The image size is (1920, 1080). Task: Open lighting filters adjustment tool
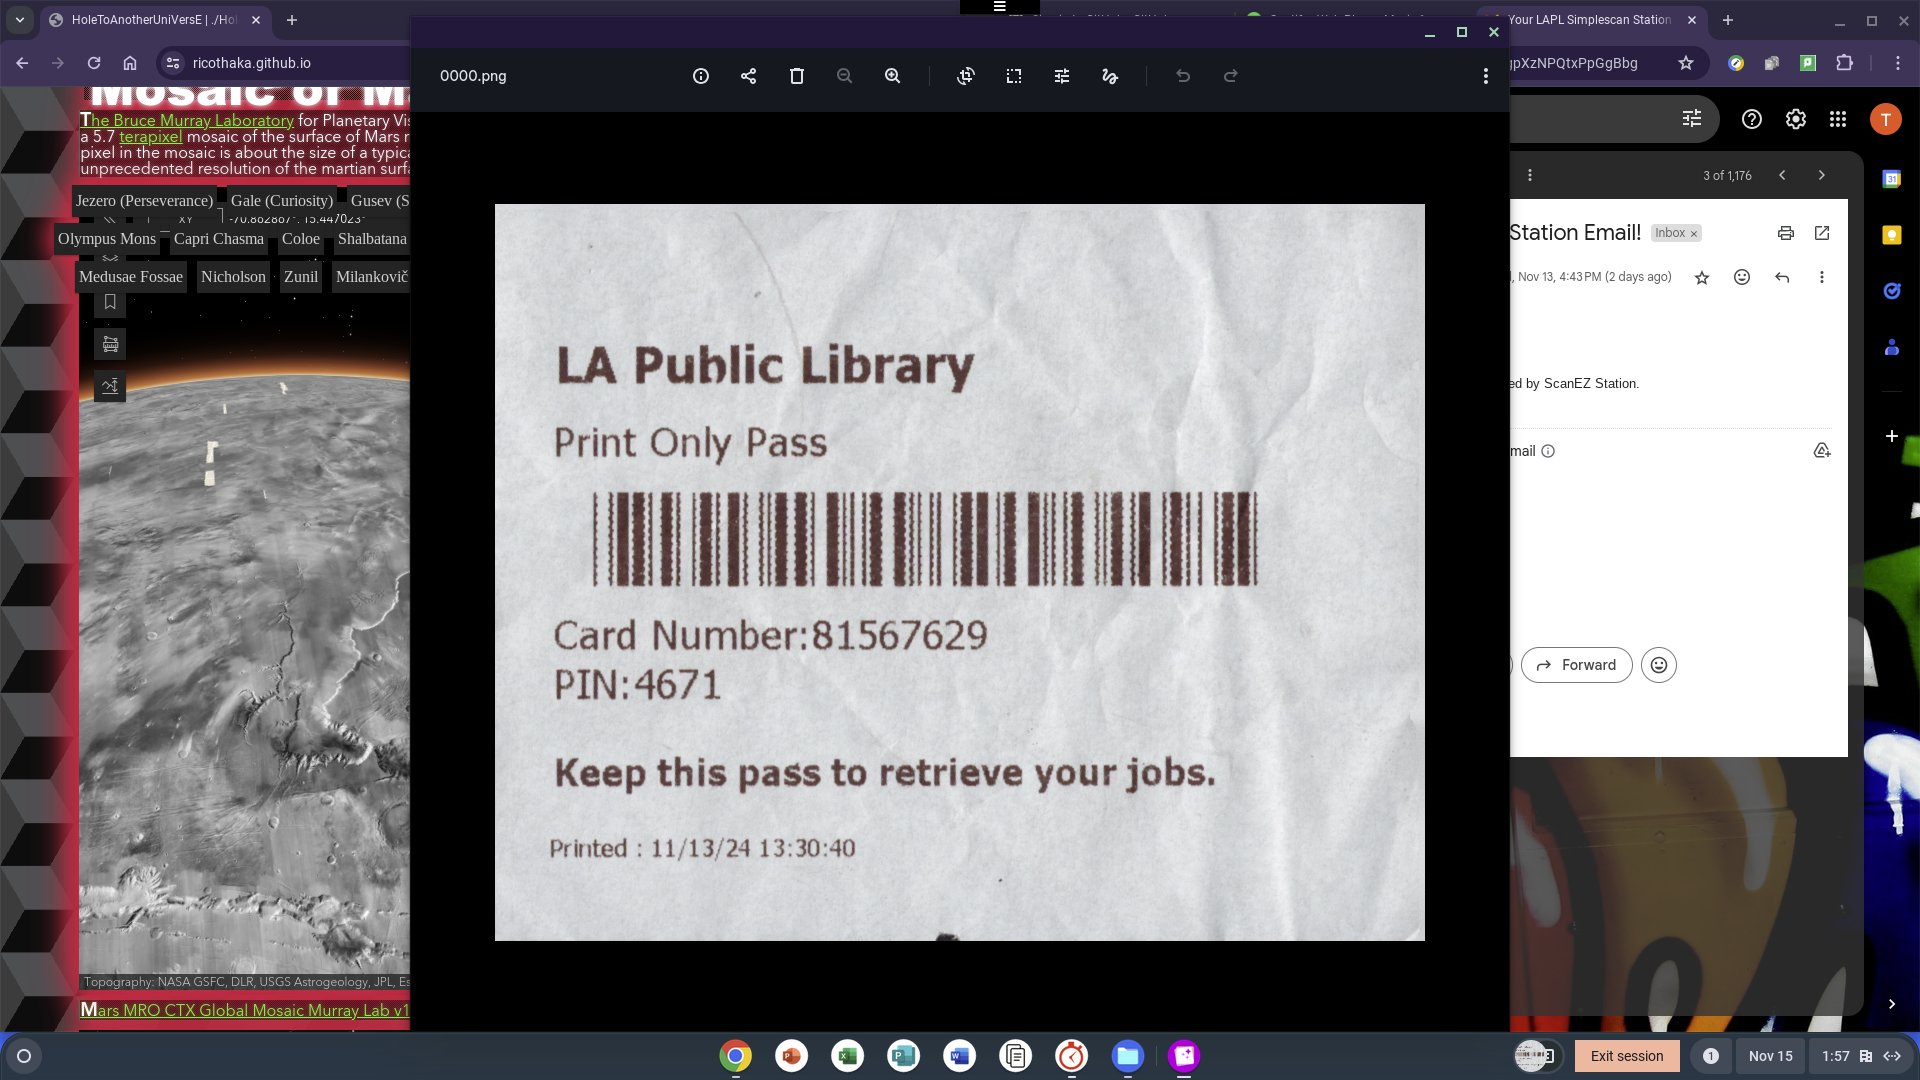(x=1062, y=76)
